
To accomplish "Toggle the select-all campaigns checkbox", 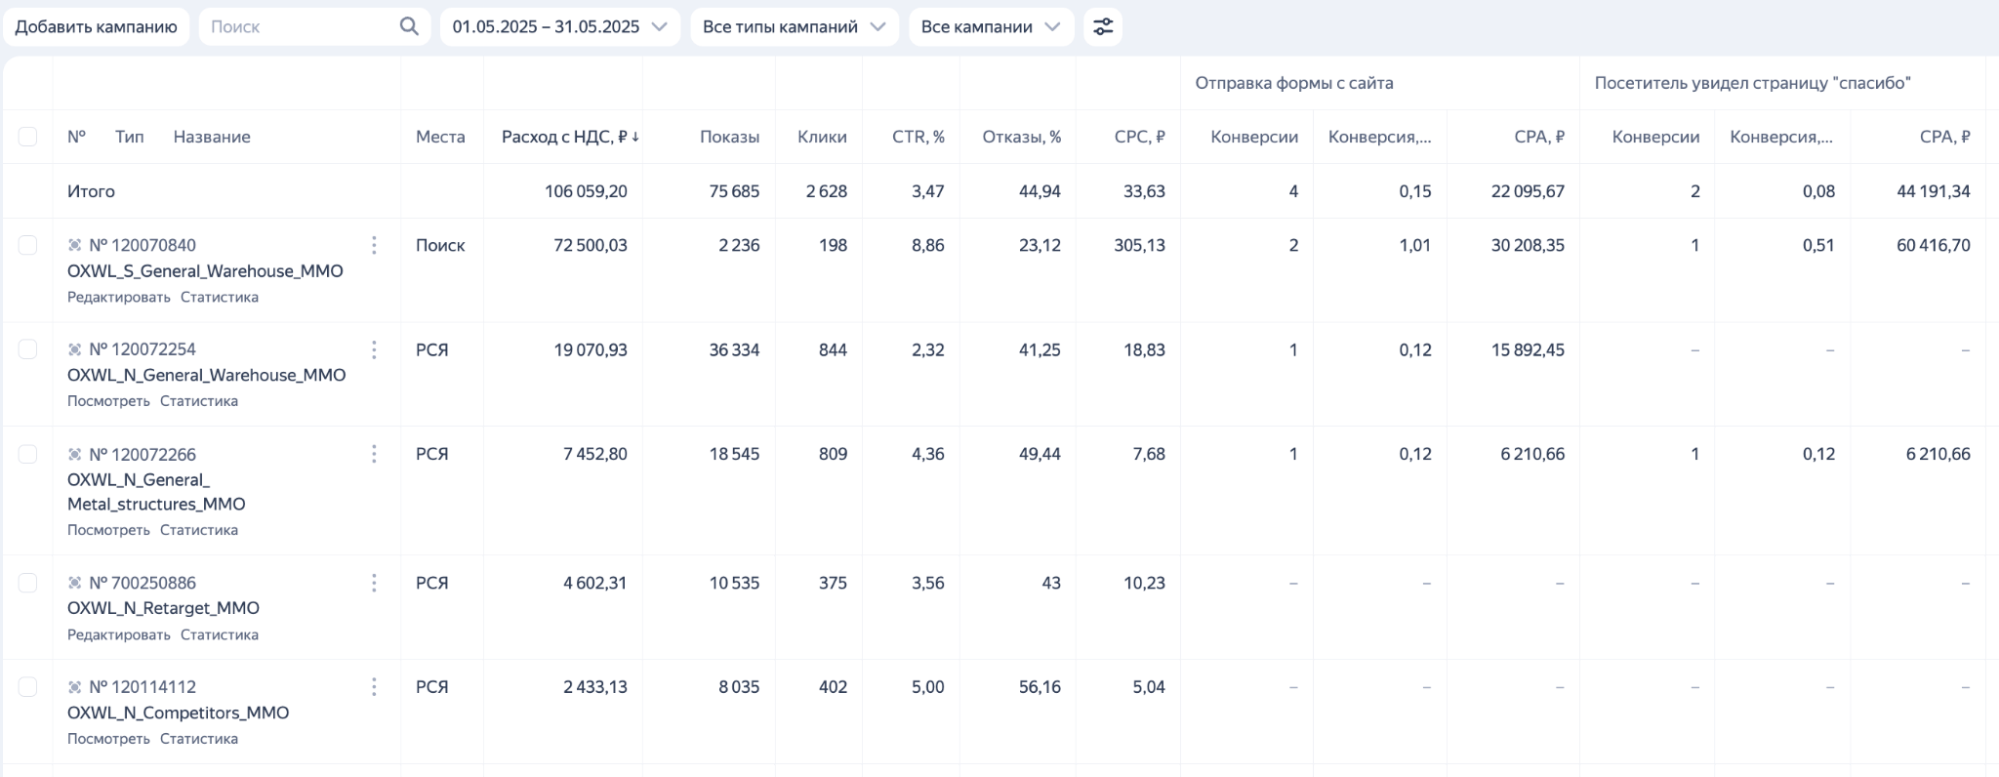I will click(28, 137).
